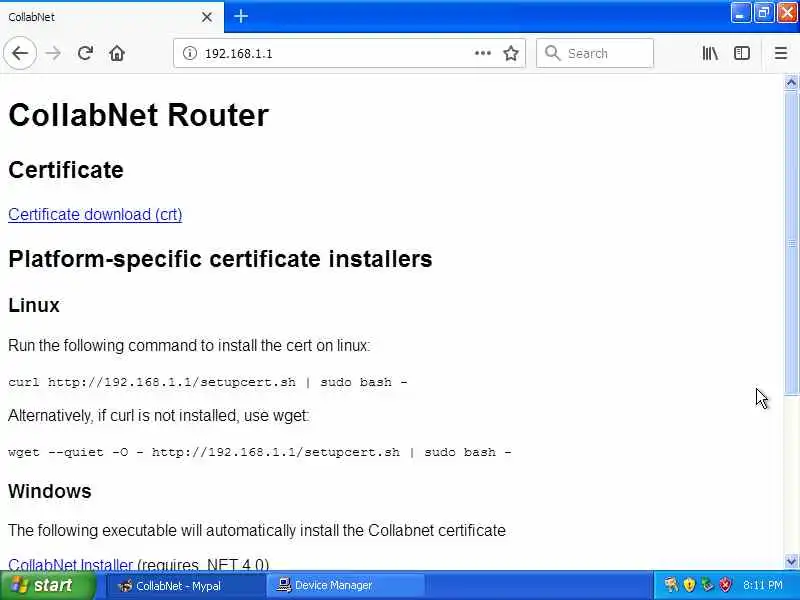Click the CollabNet Router heading
This screenshot has height=600, width=800.
coord(138,115)
